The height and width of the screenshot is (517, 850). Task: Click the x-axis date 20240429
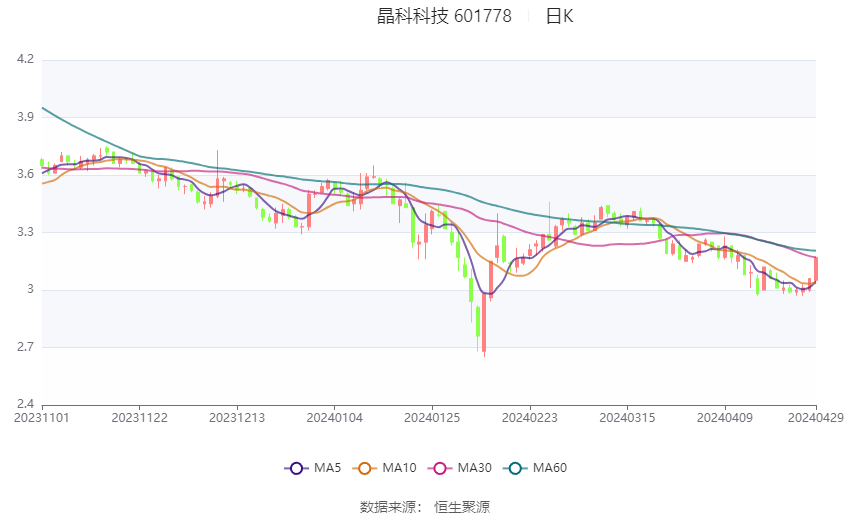point(816,418)
